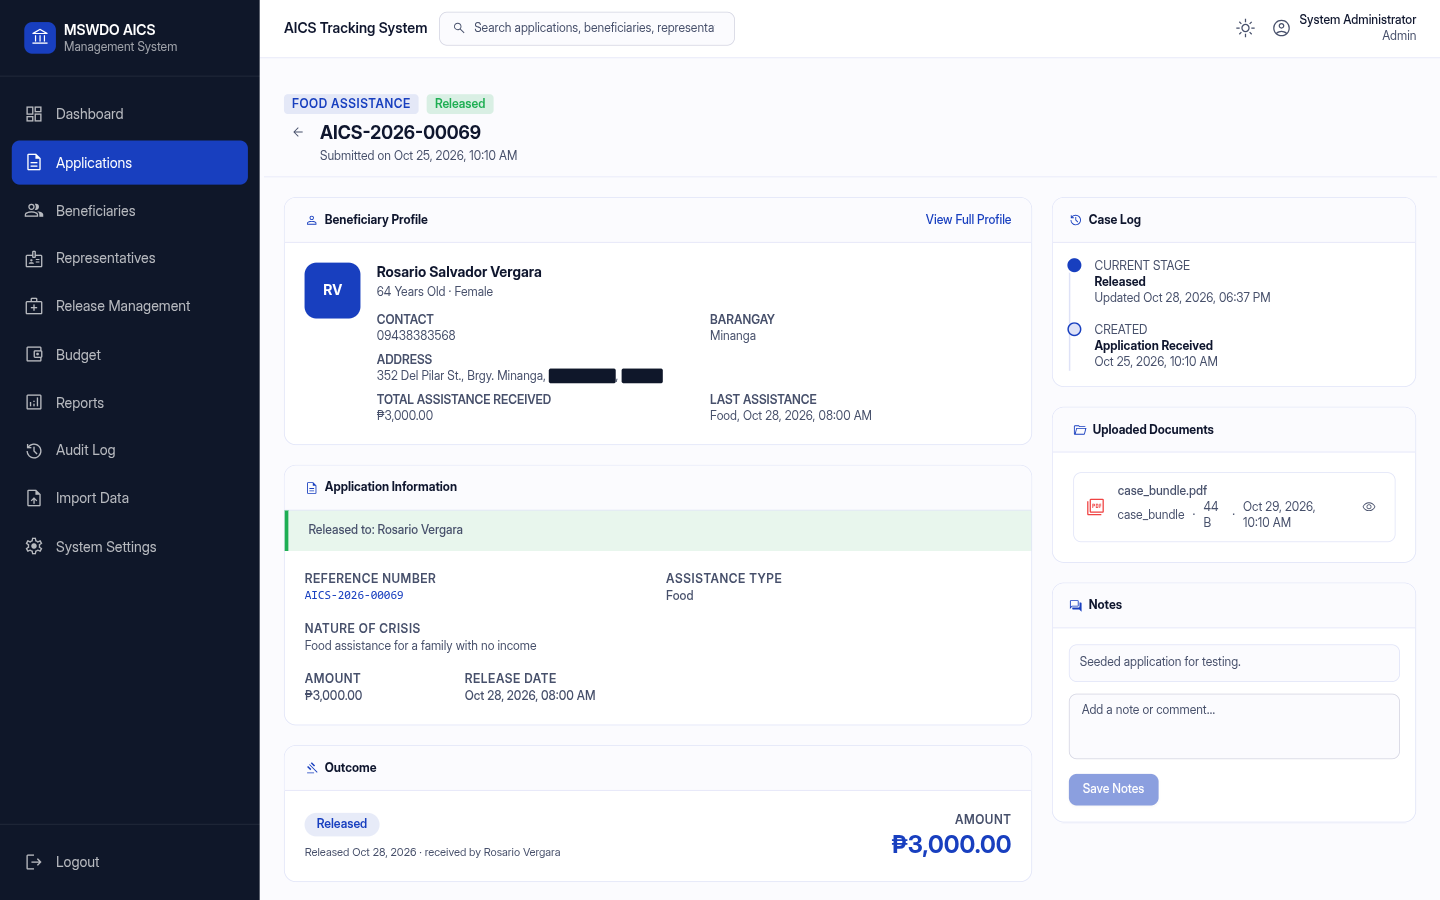The height and width of the screenshot is (900, 1440).
Task: Click the Import Data file icon
Action: [34, 498]
